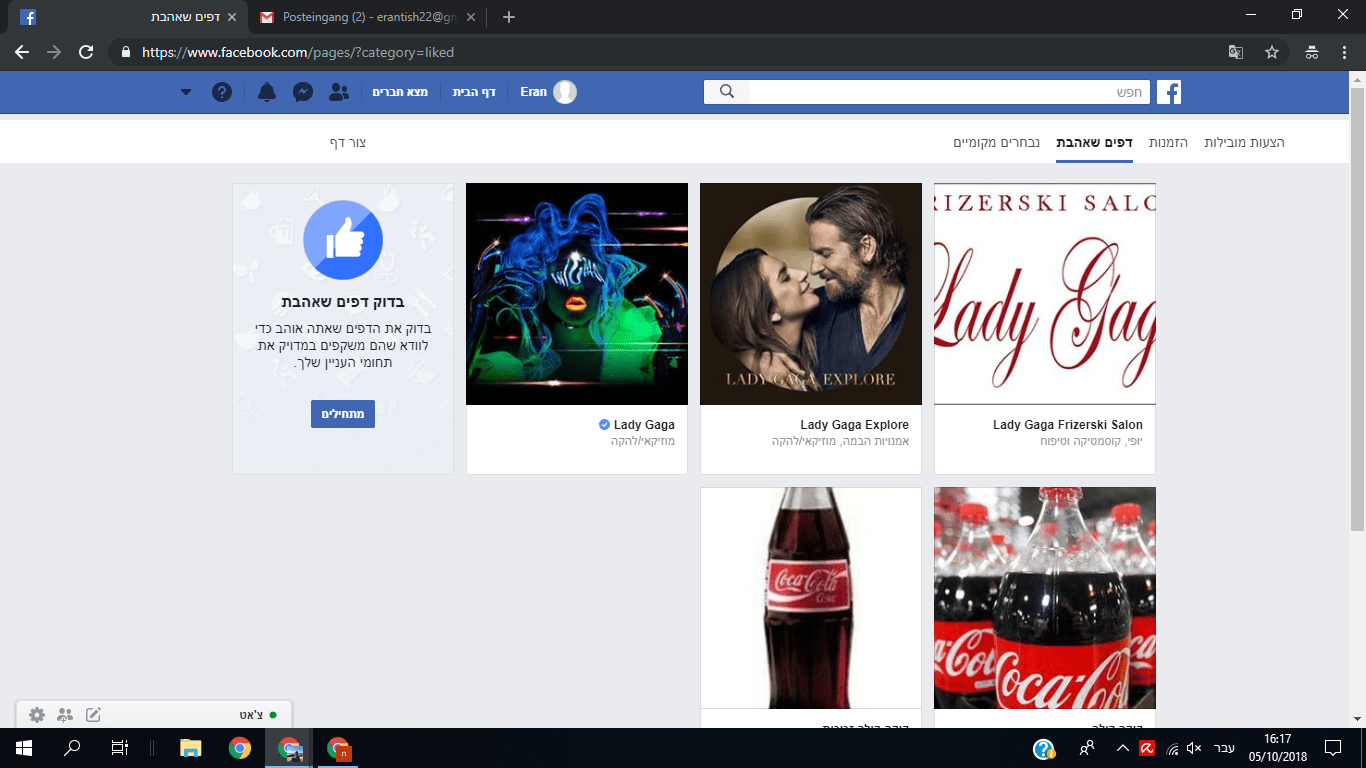
Task: Click the translate page icon
Action: tap(1236, 52)
